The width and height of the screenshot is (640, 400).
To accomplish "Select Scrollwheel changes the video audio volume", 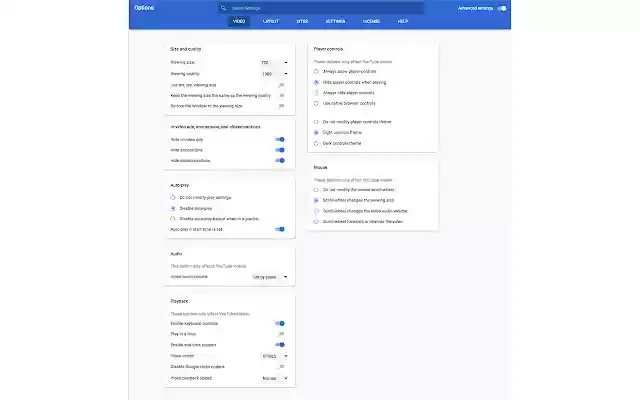I will pyautogui.click(x=316, y=211).
